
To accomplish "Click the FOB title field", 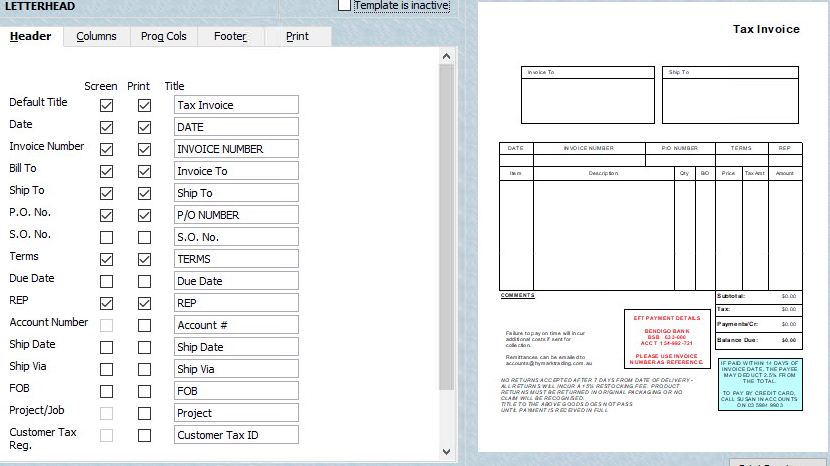I will pyautogui.click(x=236, y=391).
